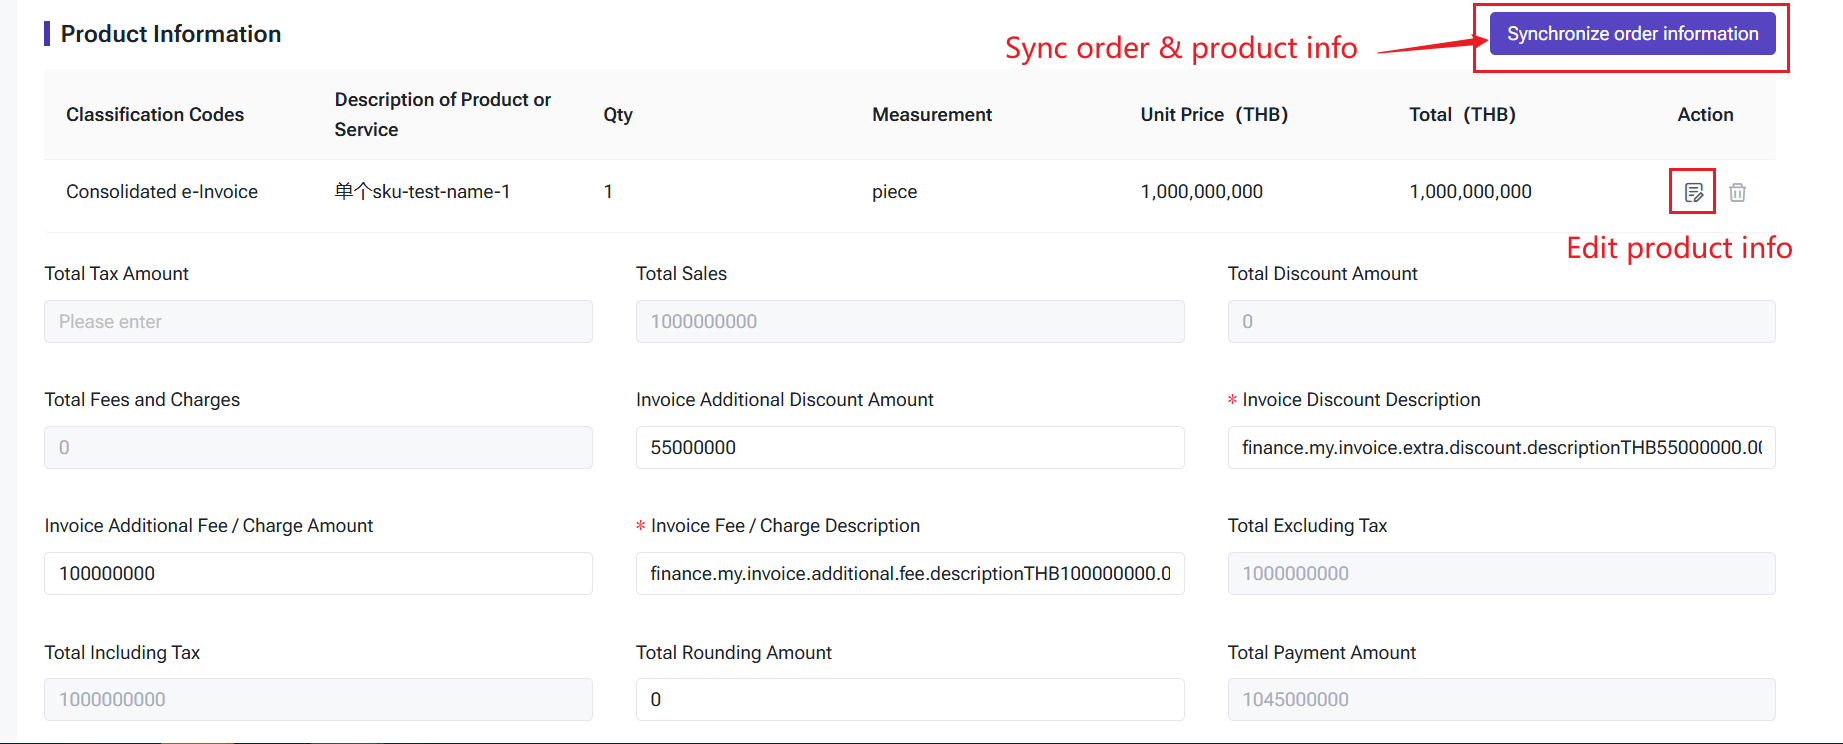
Task: Click the trash delete icon in Action column
Action: (x=1737, y=192)
